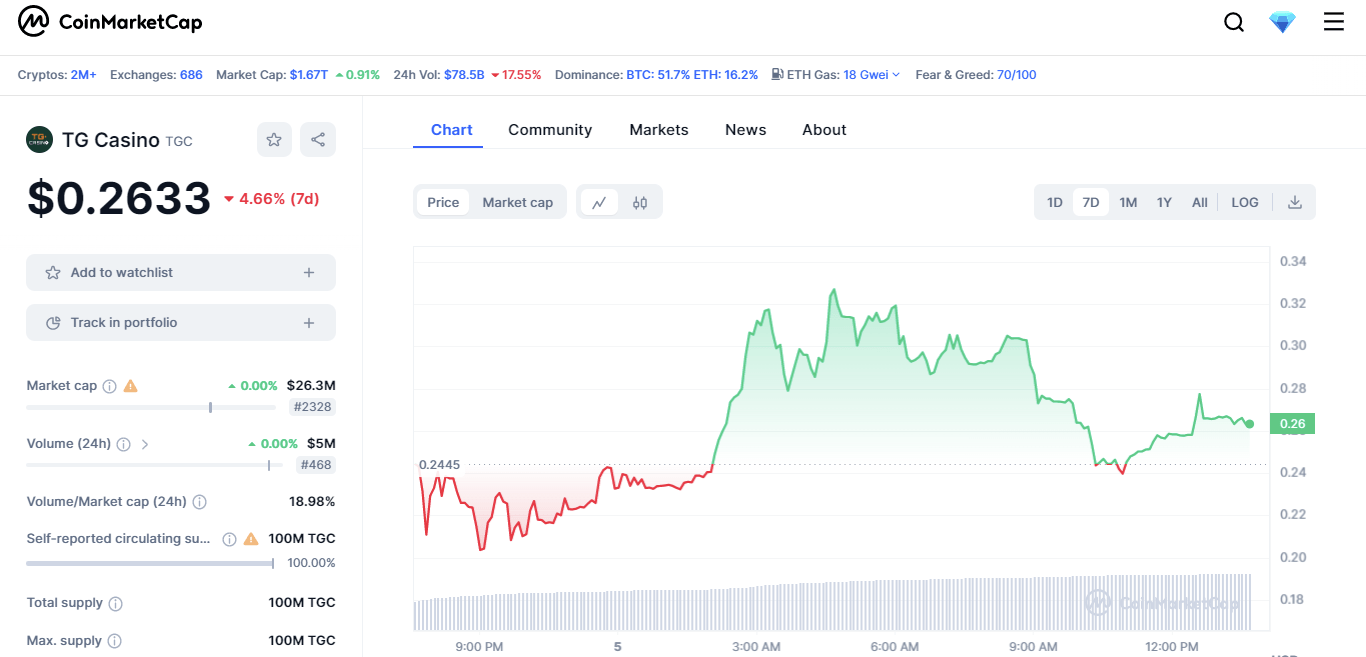Switch to candlestick chart view
Image resolution: width=1366 pixels, height=657 pixels.
click(x=640, y=202)
